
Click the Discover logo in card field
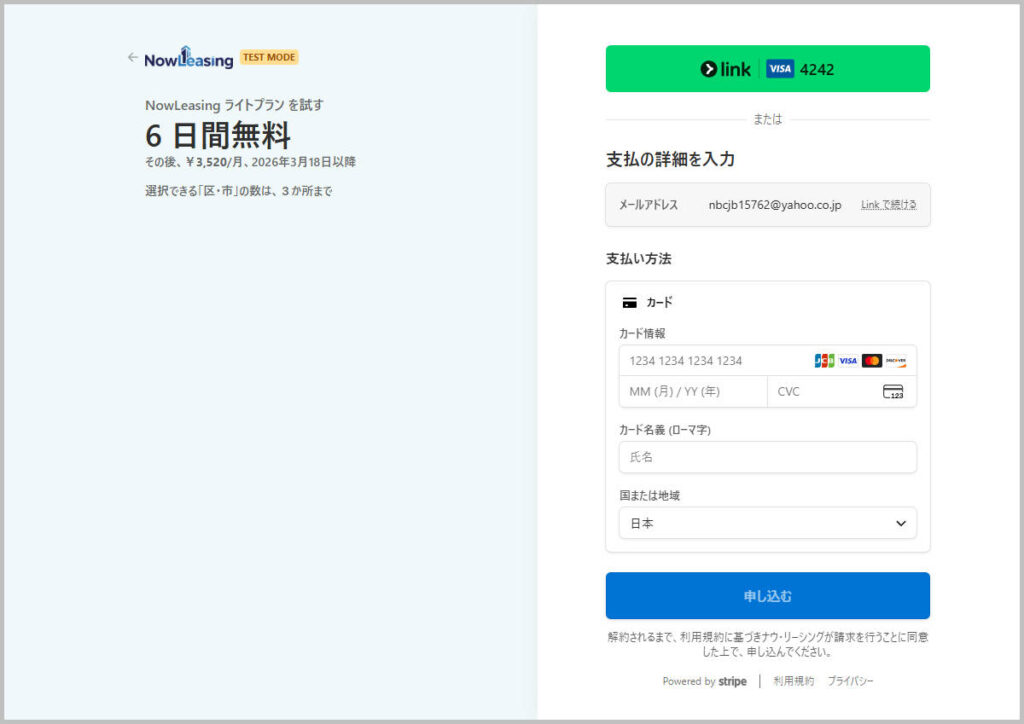coord(896,361)
